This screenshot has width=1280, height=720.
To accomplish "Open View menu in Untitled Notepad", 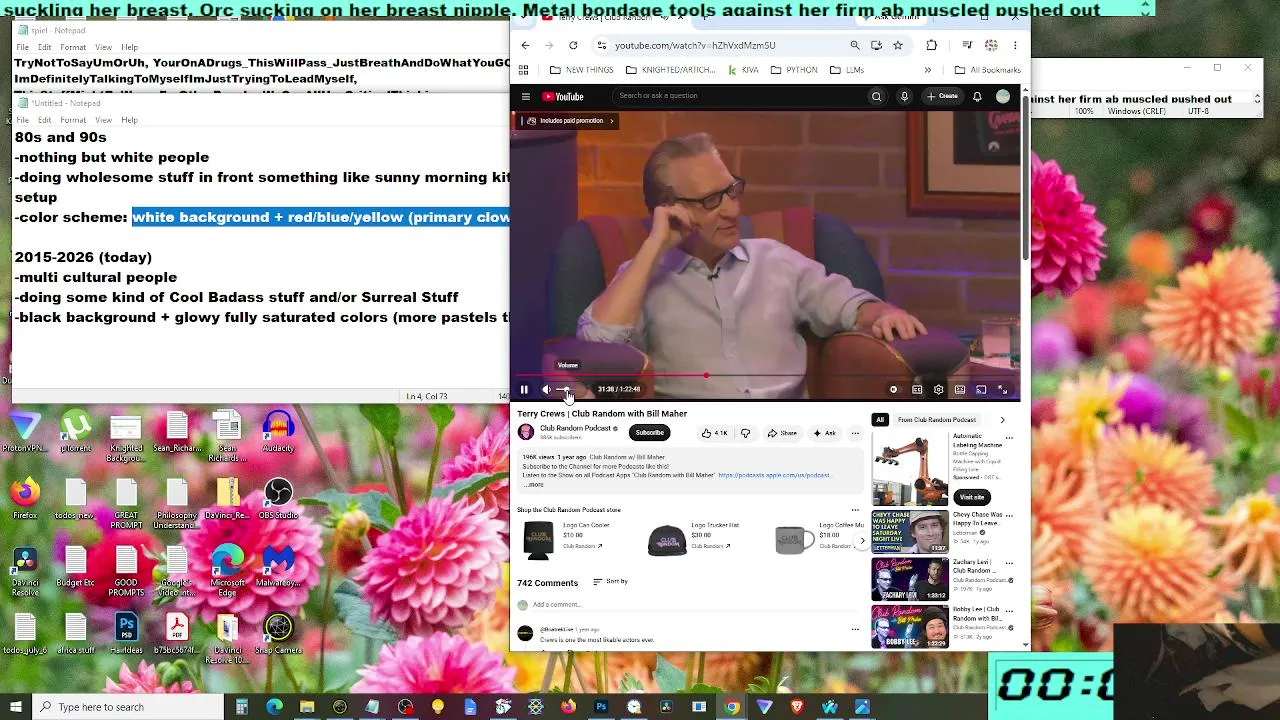I will click(103, 120).
